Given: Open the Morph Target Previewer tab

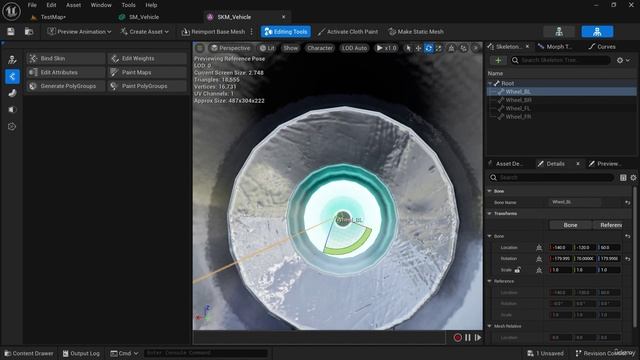Looking at the screenshot, I should pos(555,47).
